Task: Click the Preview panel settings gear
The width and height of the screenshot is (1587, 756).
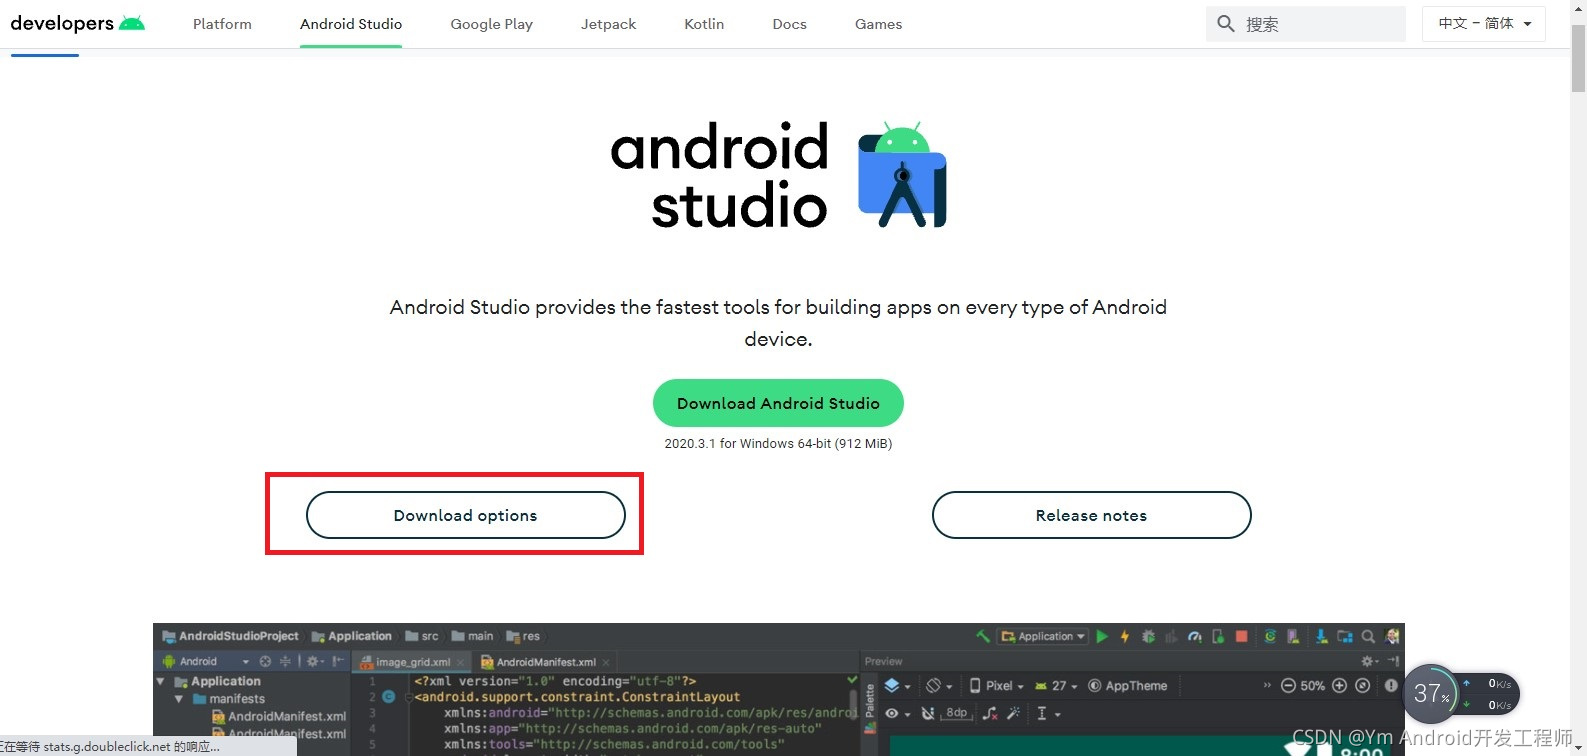Action: click(x=1369, y=661)
